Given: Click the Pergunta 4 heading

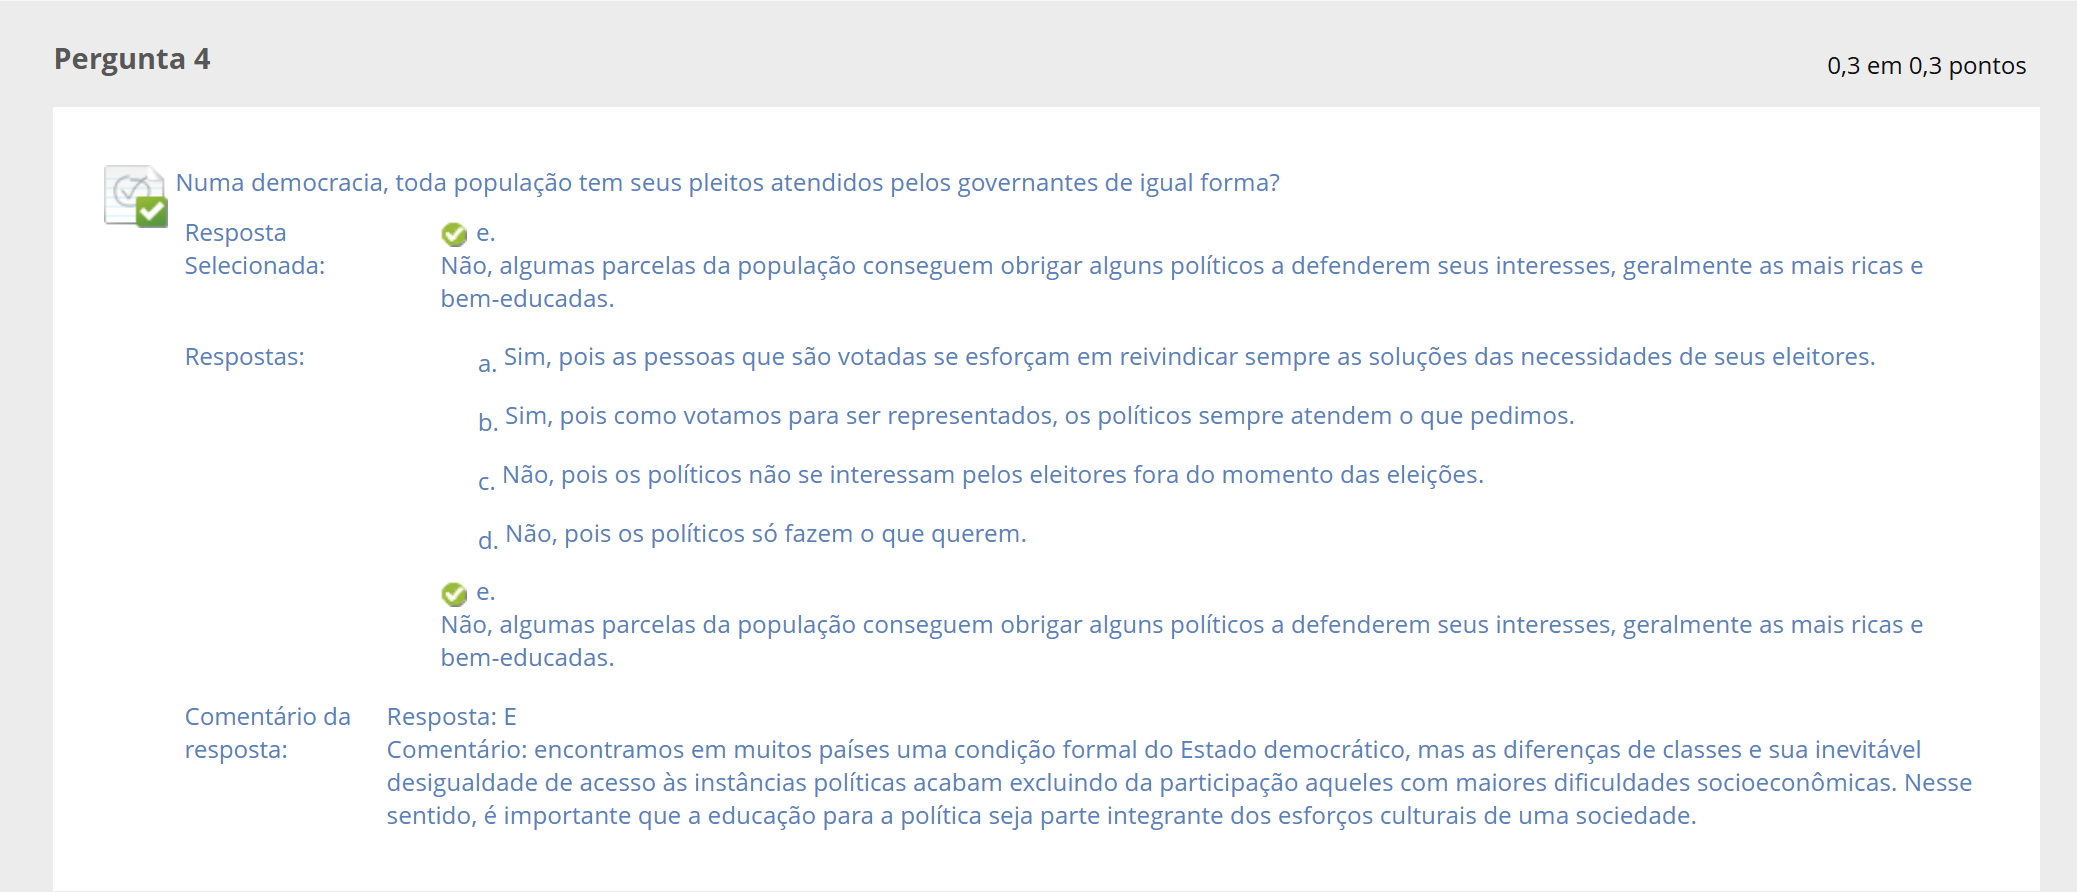Looking at the screenshot, I should pyautogui.click(x=132, y=59).
